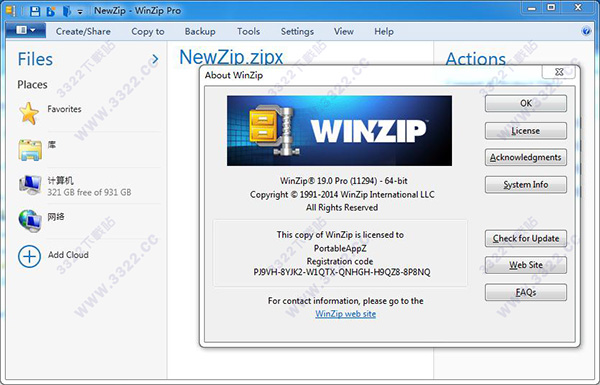Image resolution: width=600 pixels, height=385 pixels.
Task: Click the System Info button
Action: (x=526, y=184)
